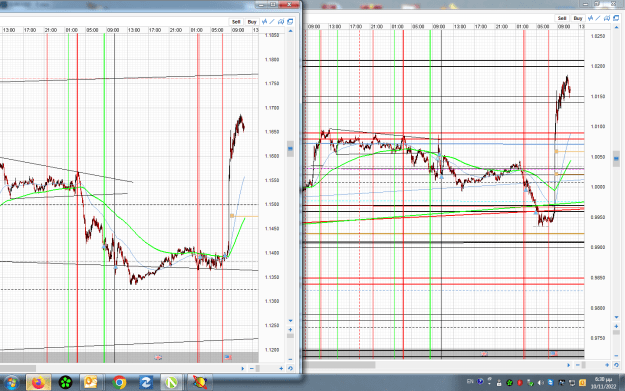Zoom out time axis with minus below right chart
This screenshot has width=625, height=391.
[x=578, y=365]
